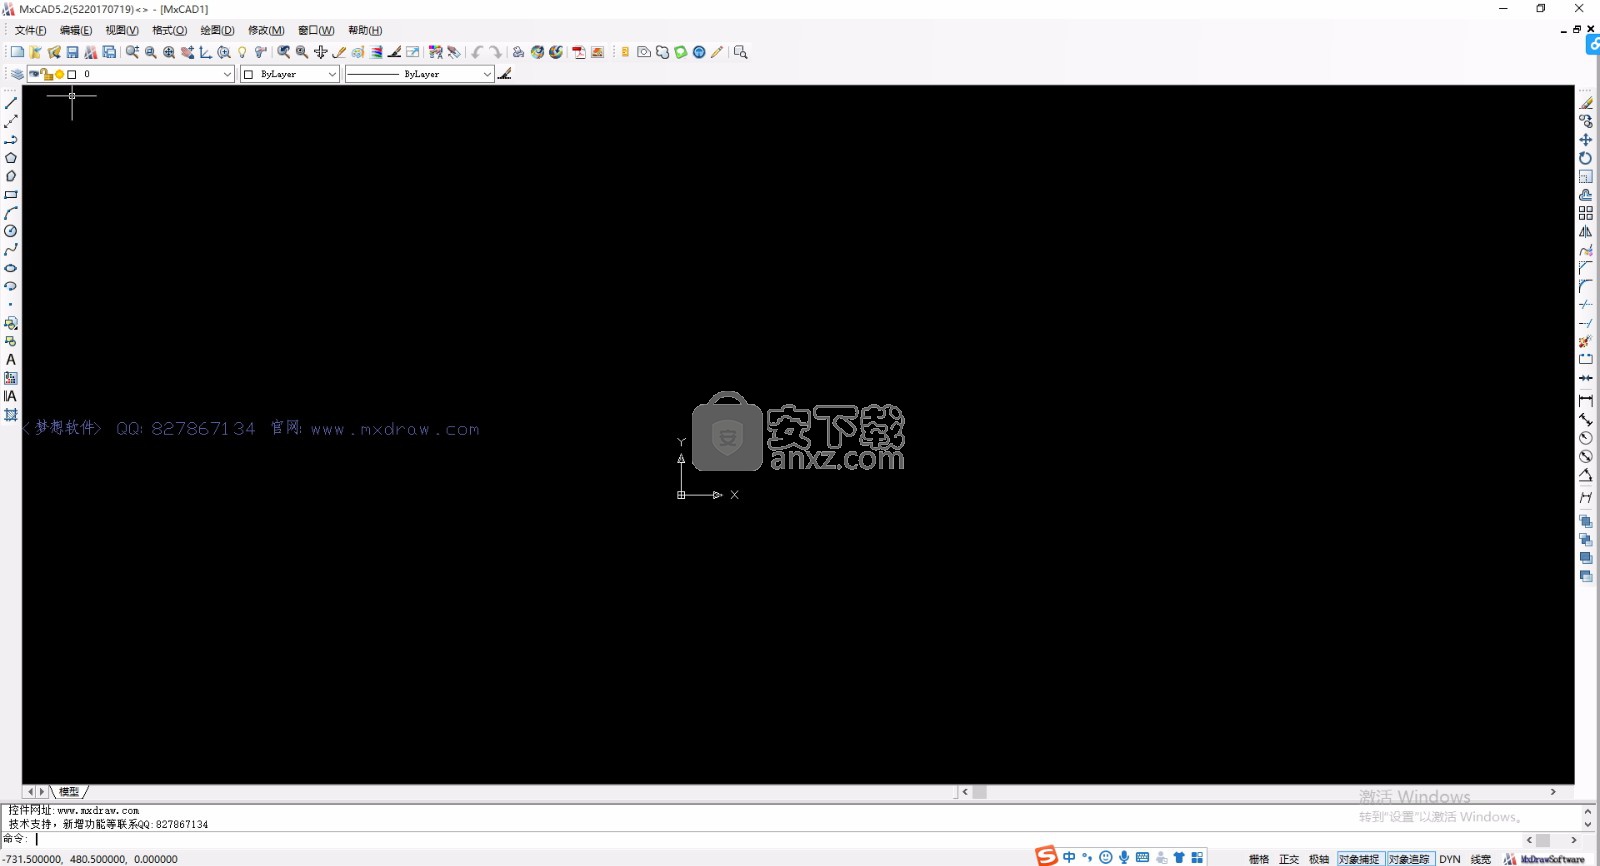The image size is (1600, 866).
Task: Open the Layer manager icon
Action: click(17, 74)
